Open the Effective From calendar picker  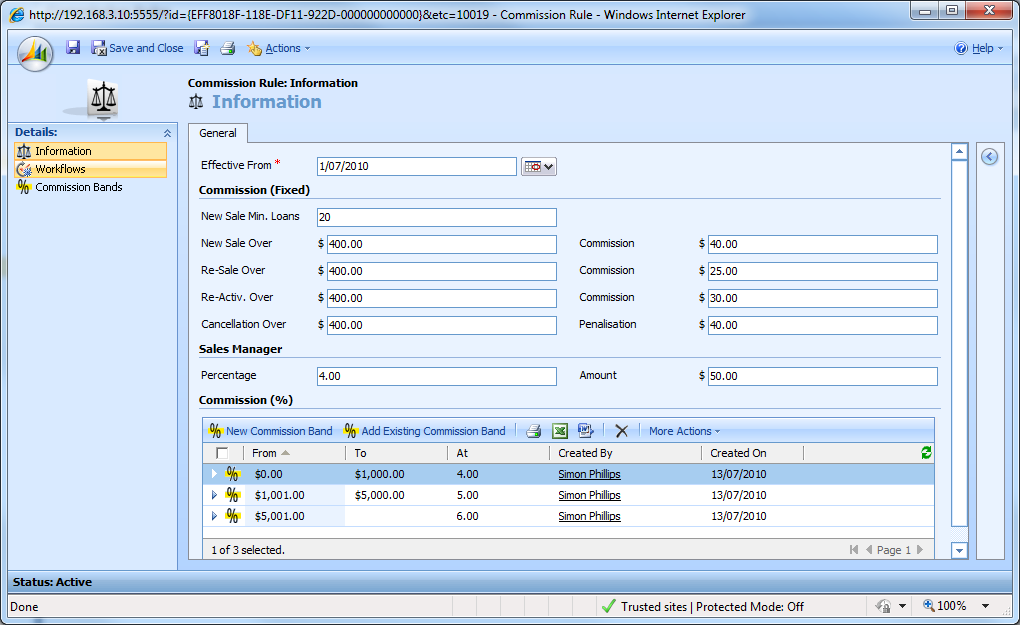point(538,167)
